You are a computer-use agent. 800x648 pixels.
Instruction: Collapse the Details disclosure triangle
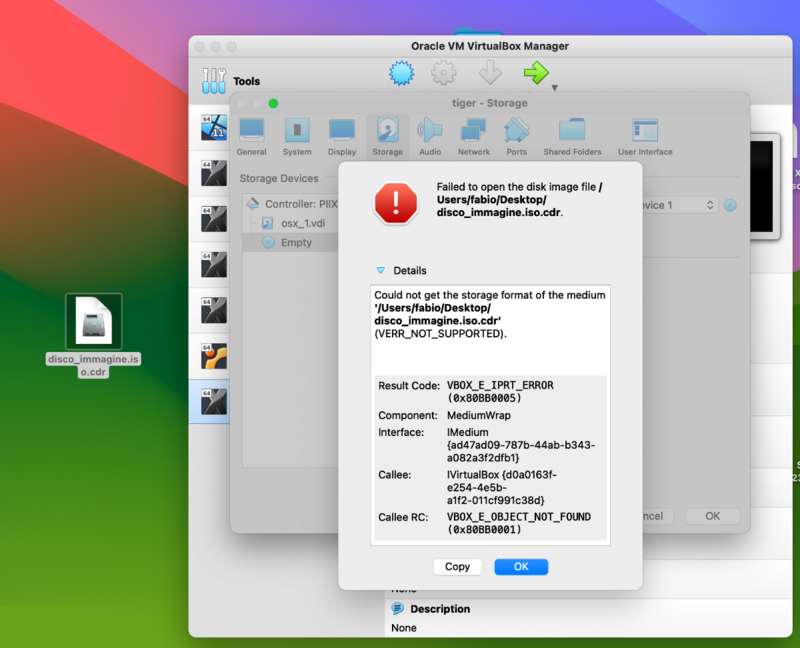381,270
